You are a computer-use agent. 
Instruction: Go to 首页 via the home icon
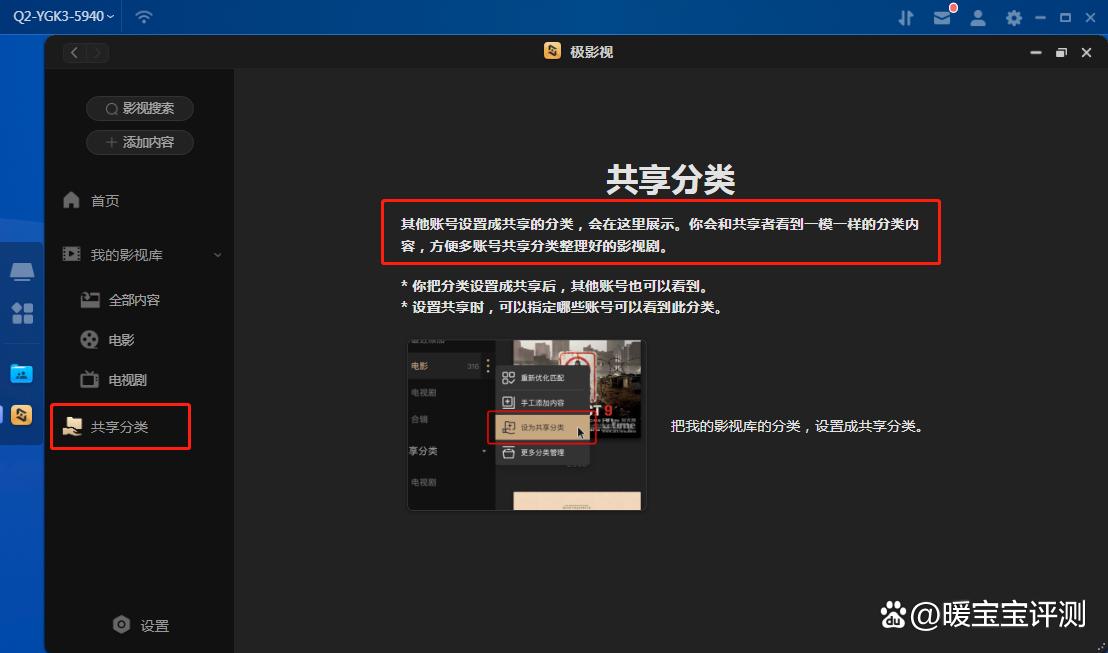click(103, 200)
